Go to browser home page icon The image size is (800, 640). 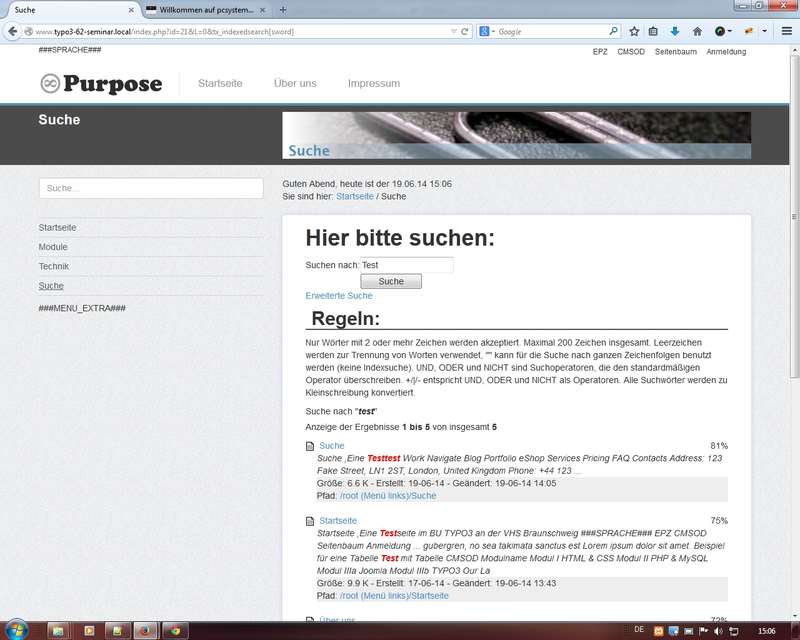click(x=697, y=32)
